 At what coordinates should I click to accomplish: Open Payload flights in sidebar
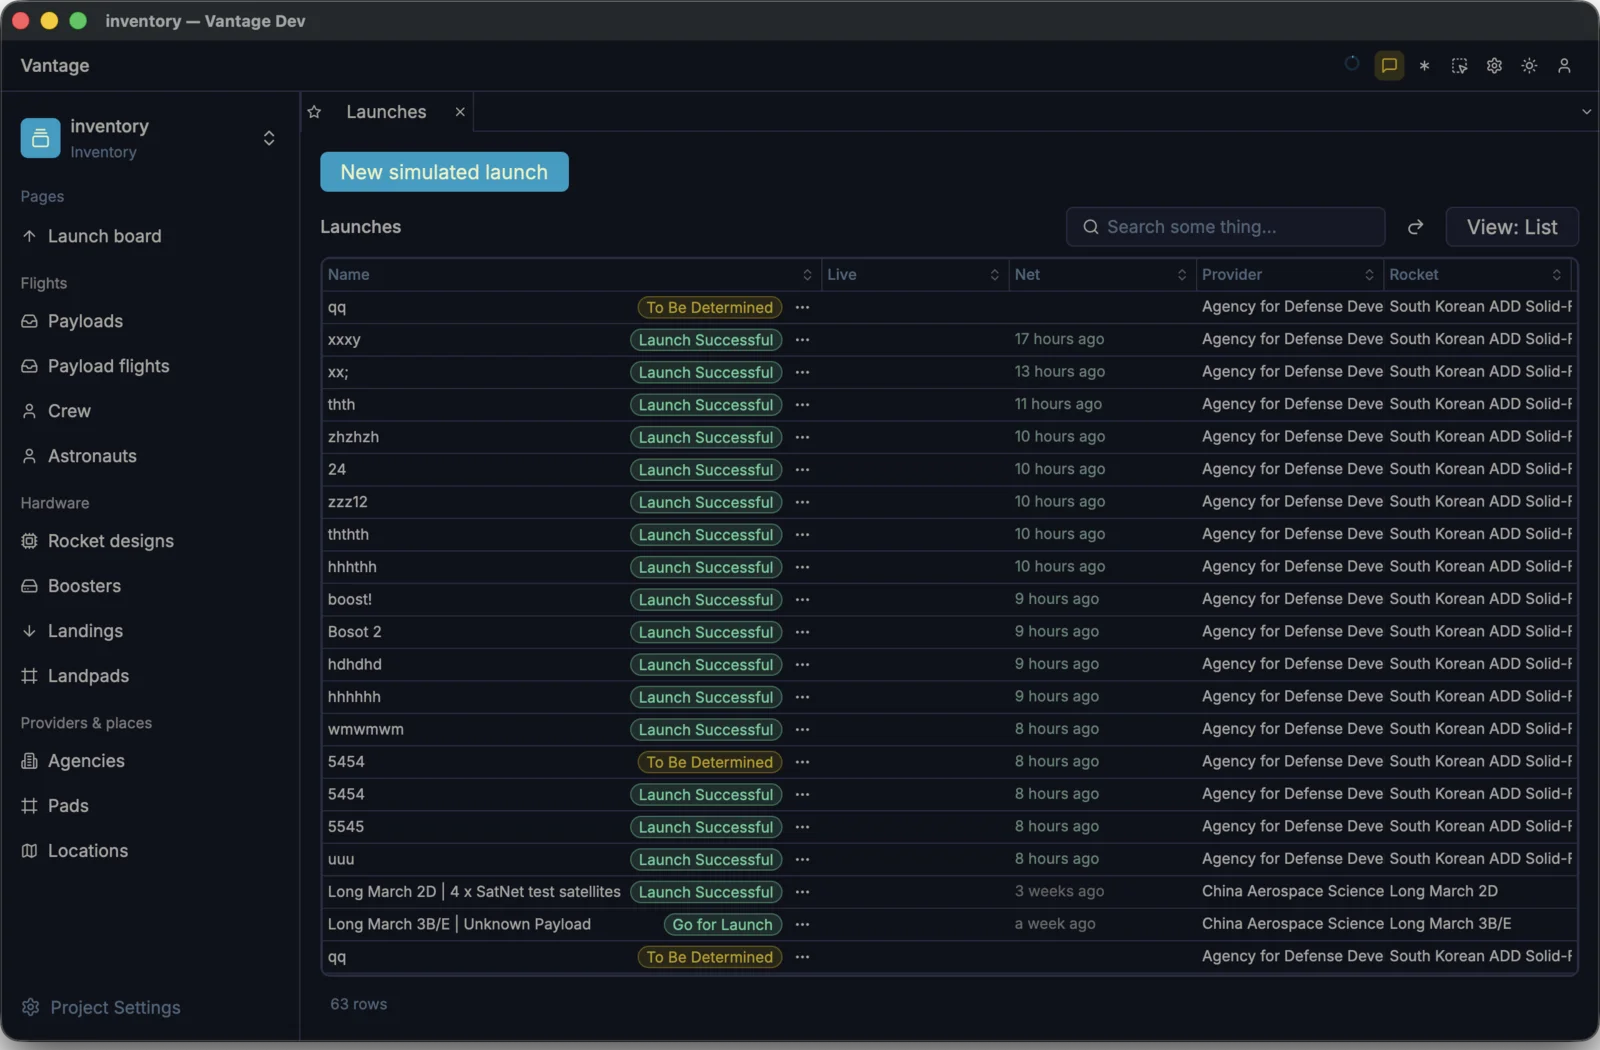click(108, 367)
